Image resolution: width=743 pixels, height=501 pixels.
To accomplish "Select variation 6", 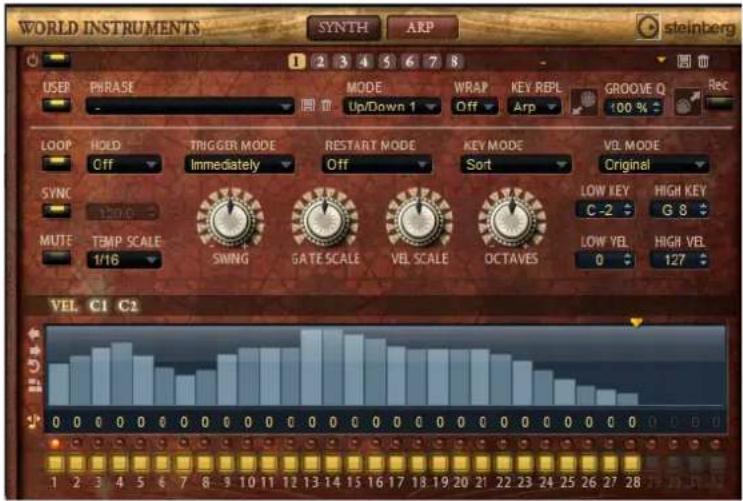I will [409, 61].
